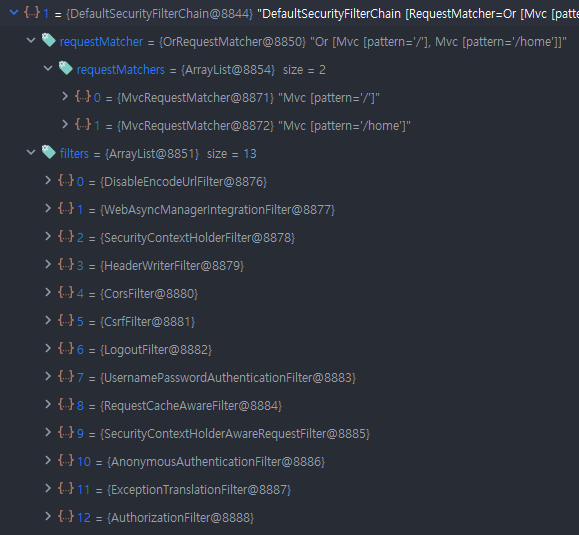
Task: Select {WebAsyncManagerIntegrationFilter@8877} value
Action: [x=217, y=210]
